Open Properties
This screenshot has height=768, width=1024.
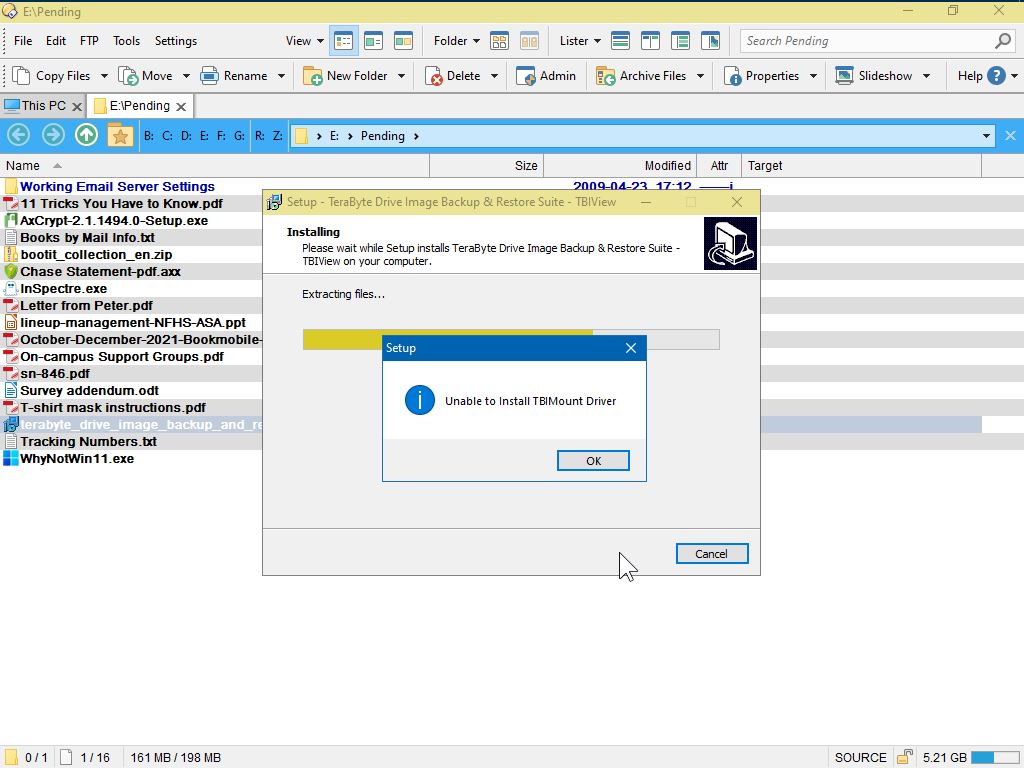761,76
